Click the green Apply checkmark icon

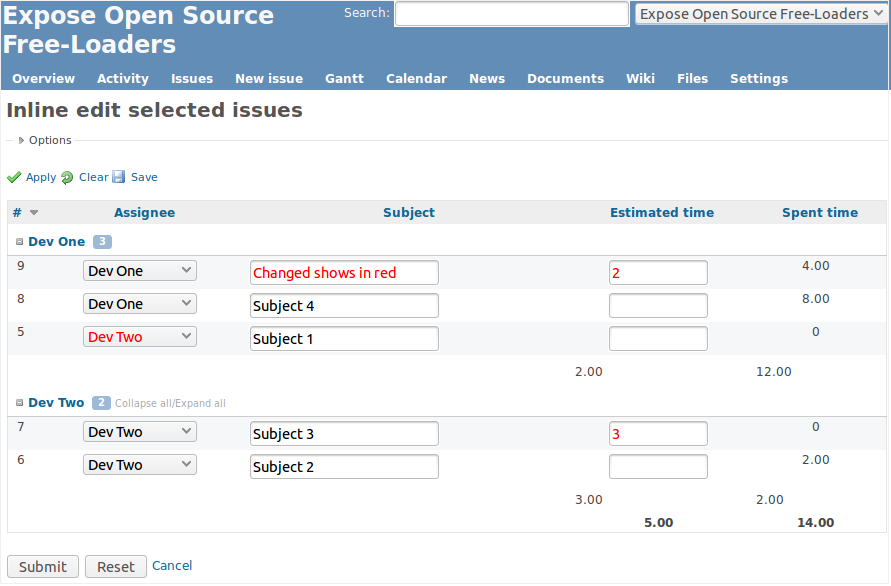coord(14,178)
